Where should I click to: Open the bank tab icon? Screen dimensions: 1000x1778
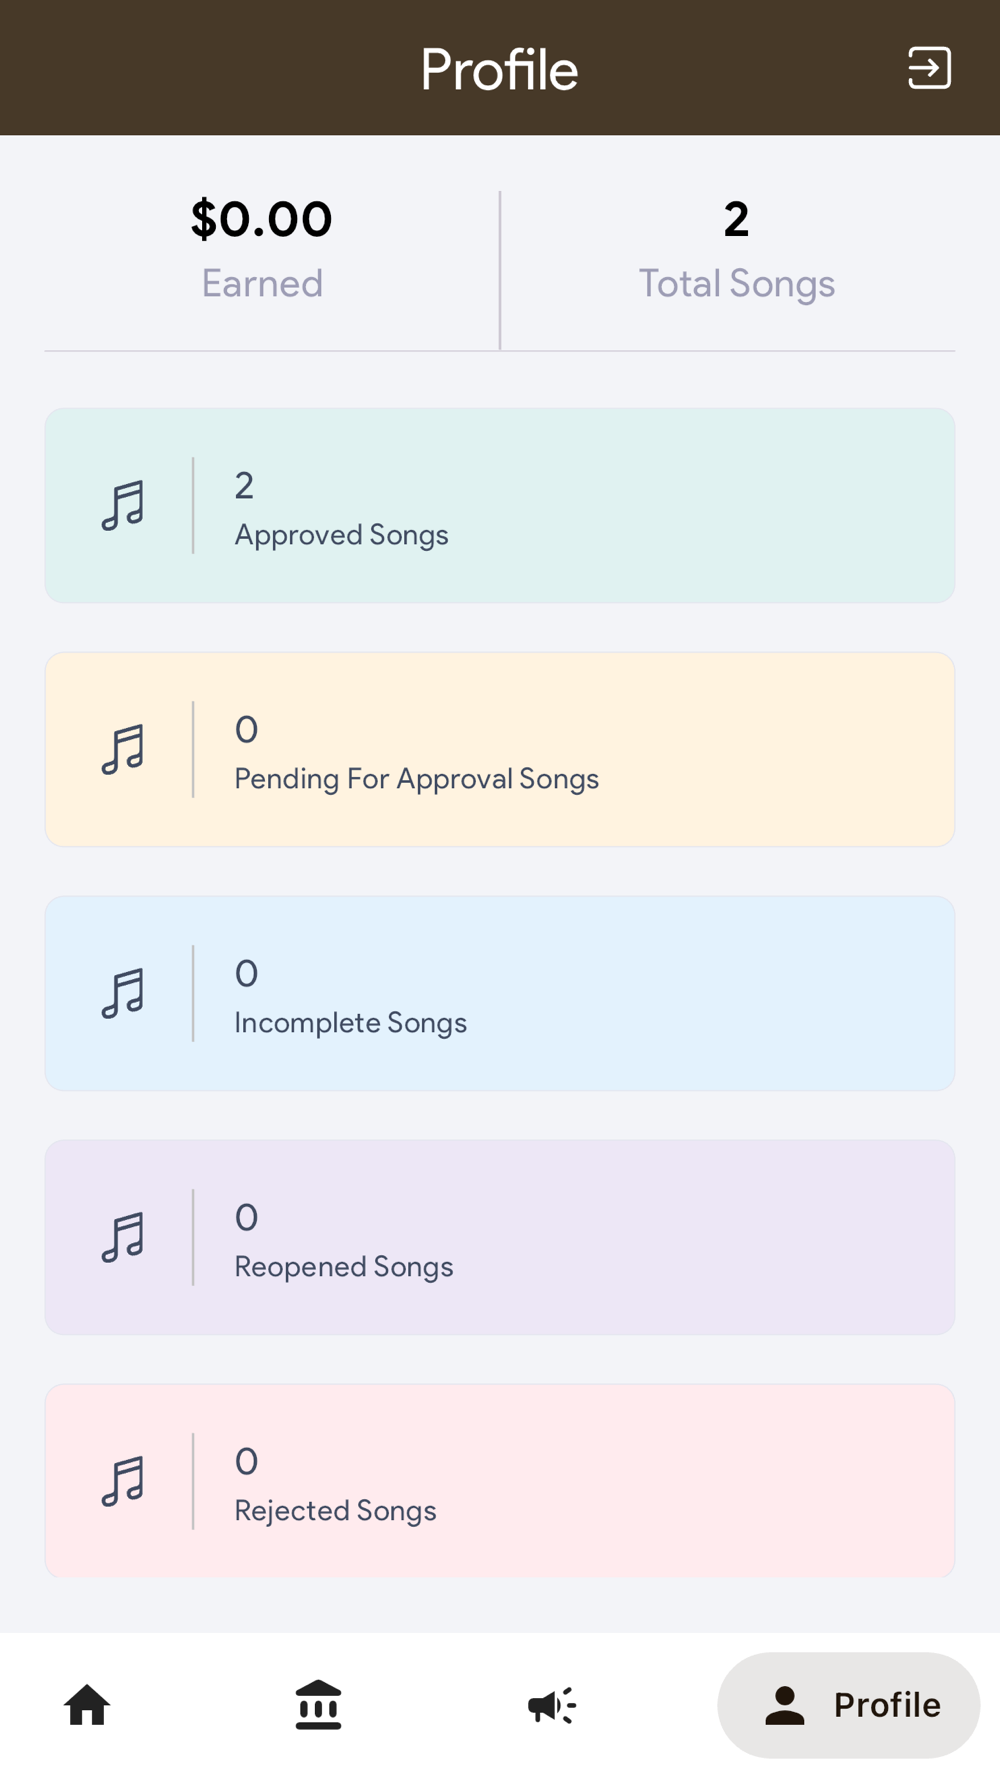coord(318,1705)
